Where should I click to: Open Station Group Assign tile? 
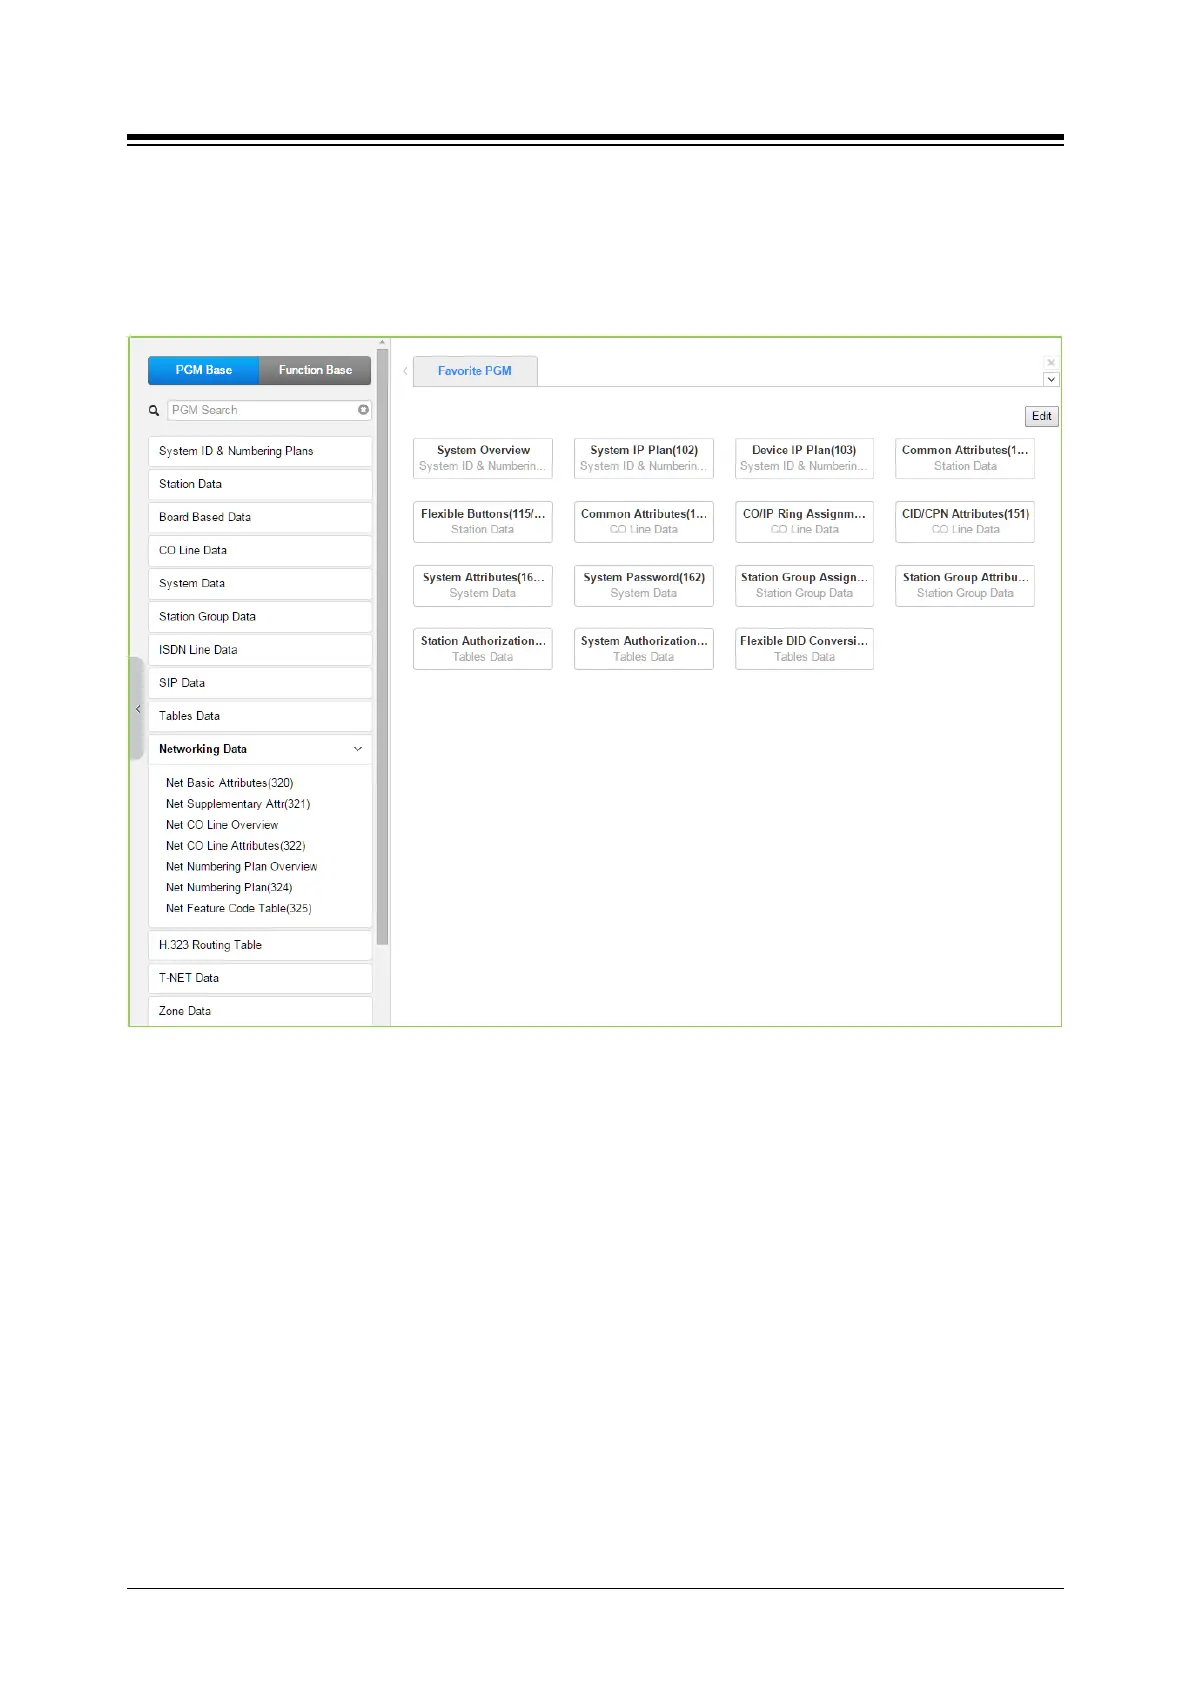804,585
